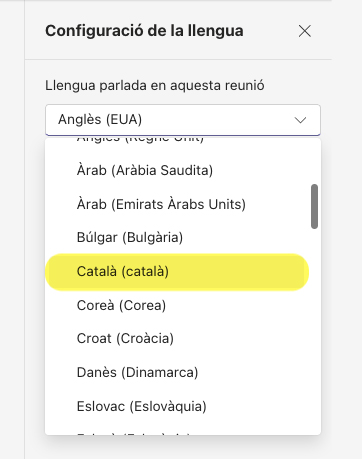Pick Búlgar (Bulgària) as the spoken language

point(183,238)
